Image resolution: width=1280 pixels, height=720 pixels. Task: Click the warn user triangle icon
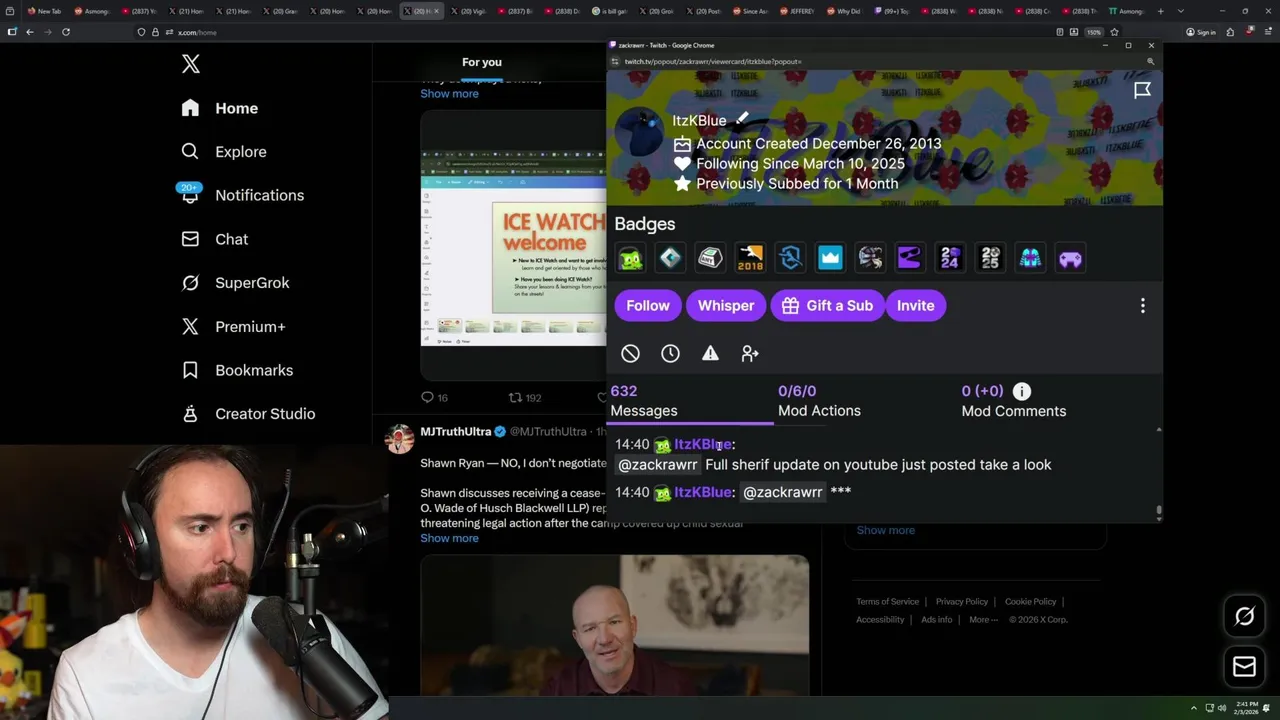[x=710, y=353]
